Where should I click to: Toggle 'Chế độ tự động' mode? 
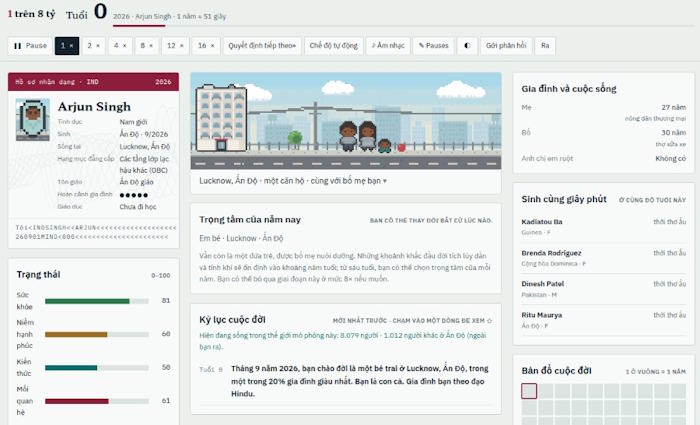333,46
